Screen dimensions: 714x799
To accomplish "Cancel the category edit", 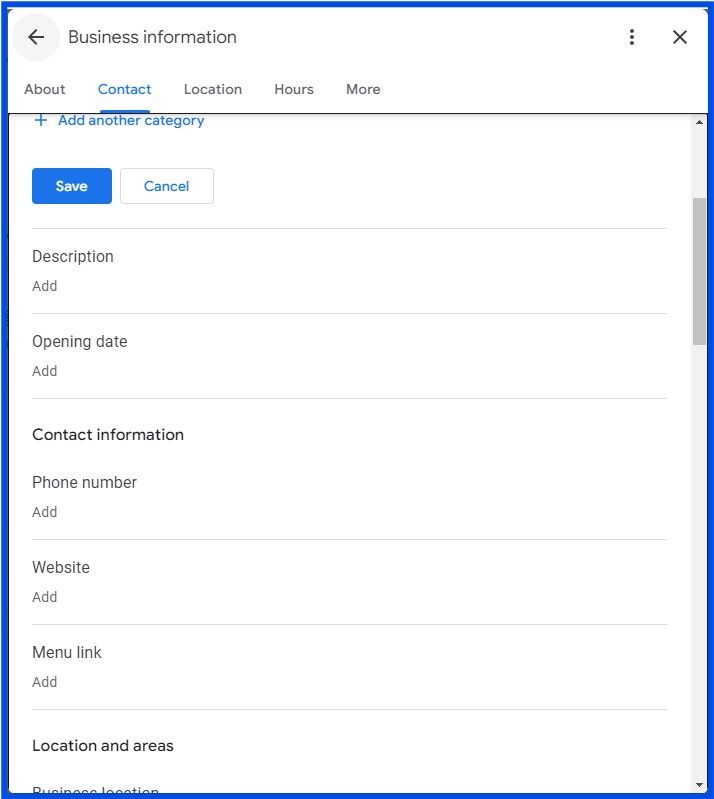I will point(167,186).
